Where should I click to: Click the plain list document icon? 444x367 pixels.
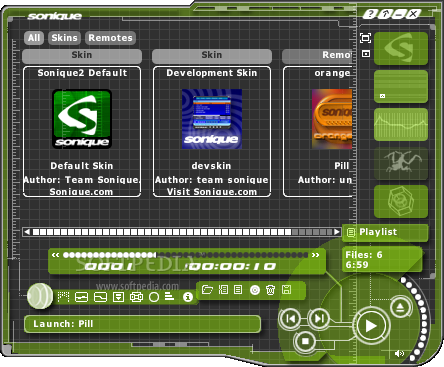pyautogui.click(x=238, y=289)
